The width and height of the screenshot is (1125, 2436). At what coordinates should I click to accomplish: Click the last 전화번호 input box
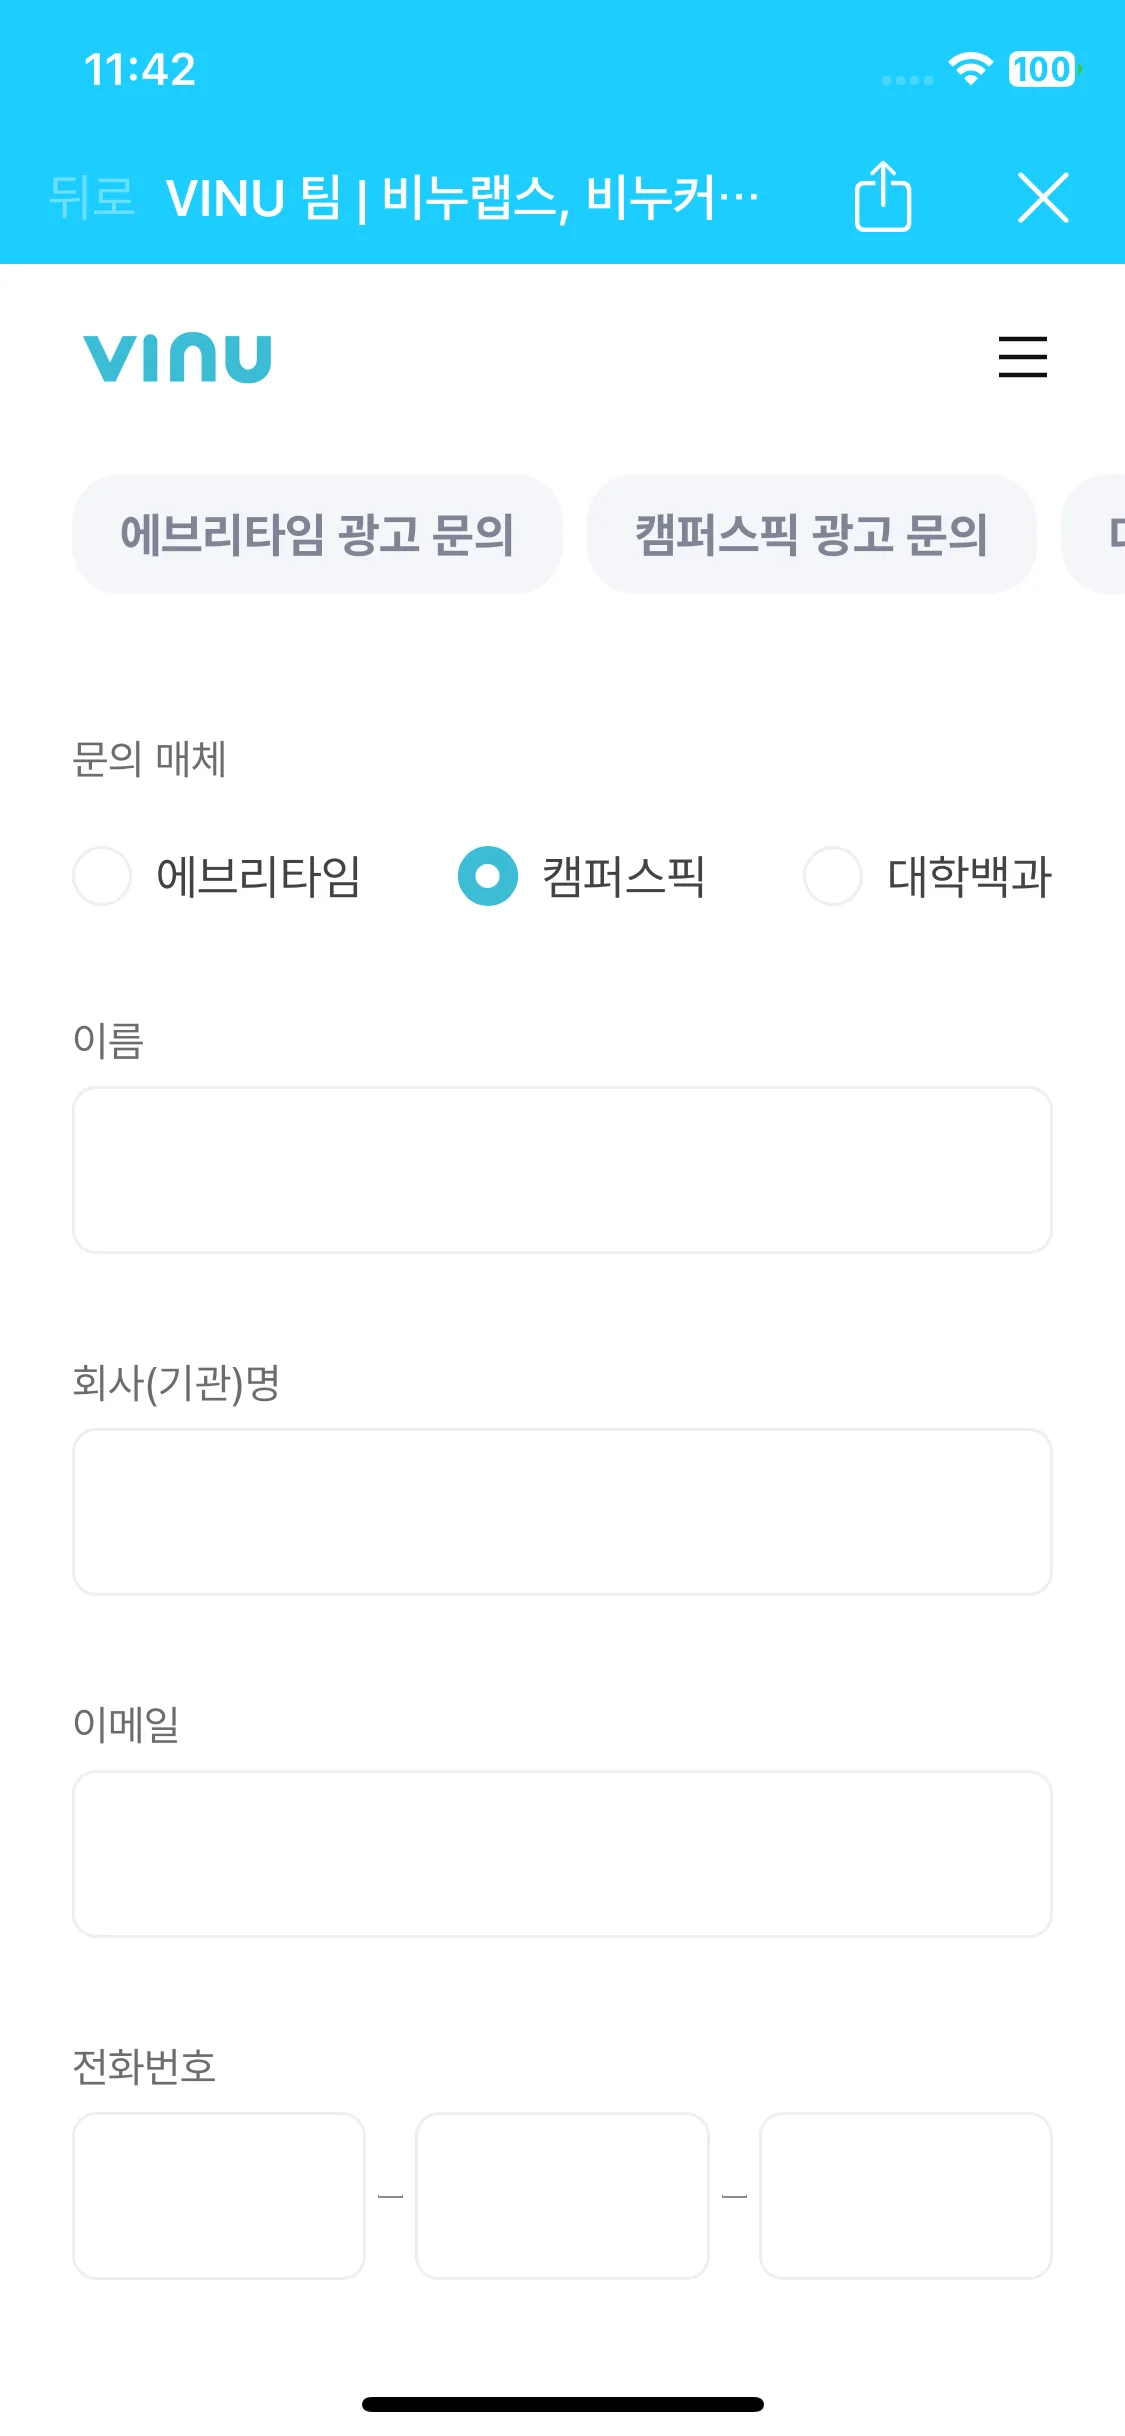[x=906, y=2196]
